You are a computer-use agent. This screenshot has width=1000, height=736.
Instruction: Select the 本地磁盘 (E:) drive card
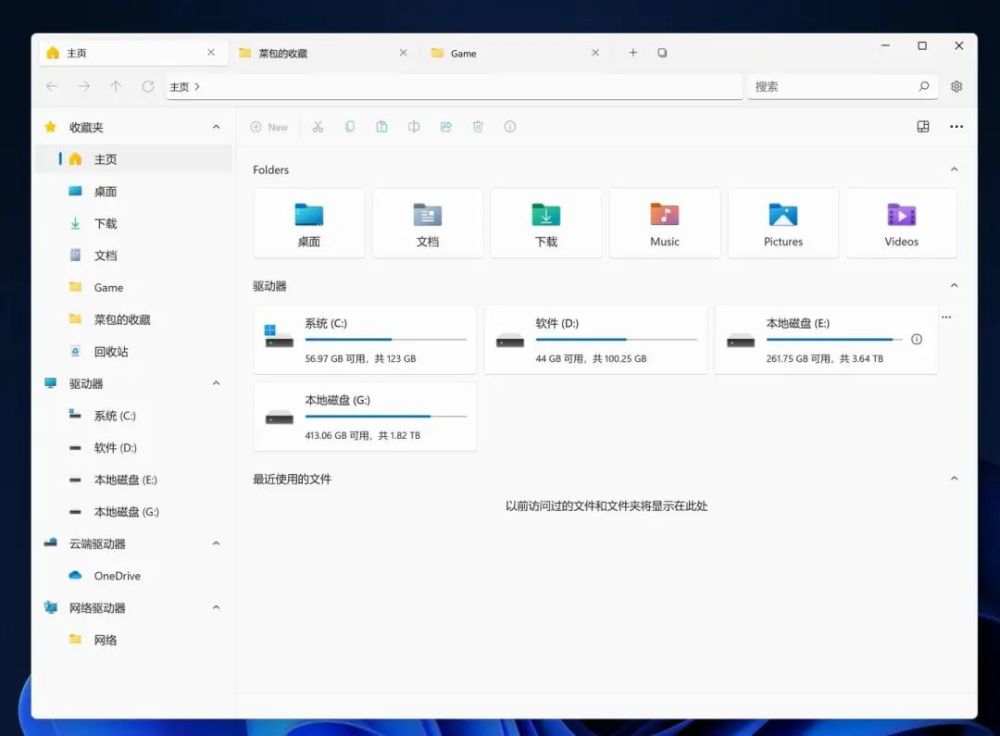(x=826, y=340)
